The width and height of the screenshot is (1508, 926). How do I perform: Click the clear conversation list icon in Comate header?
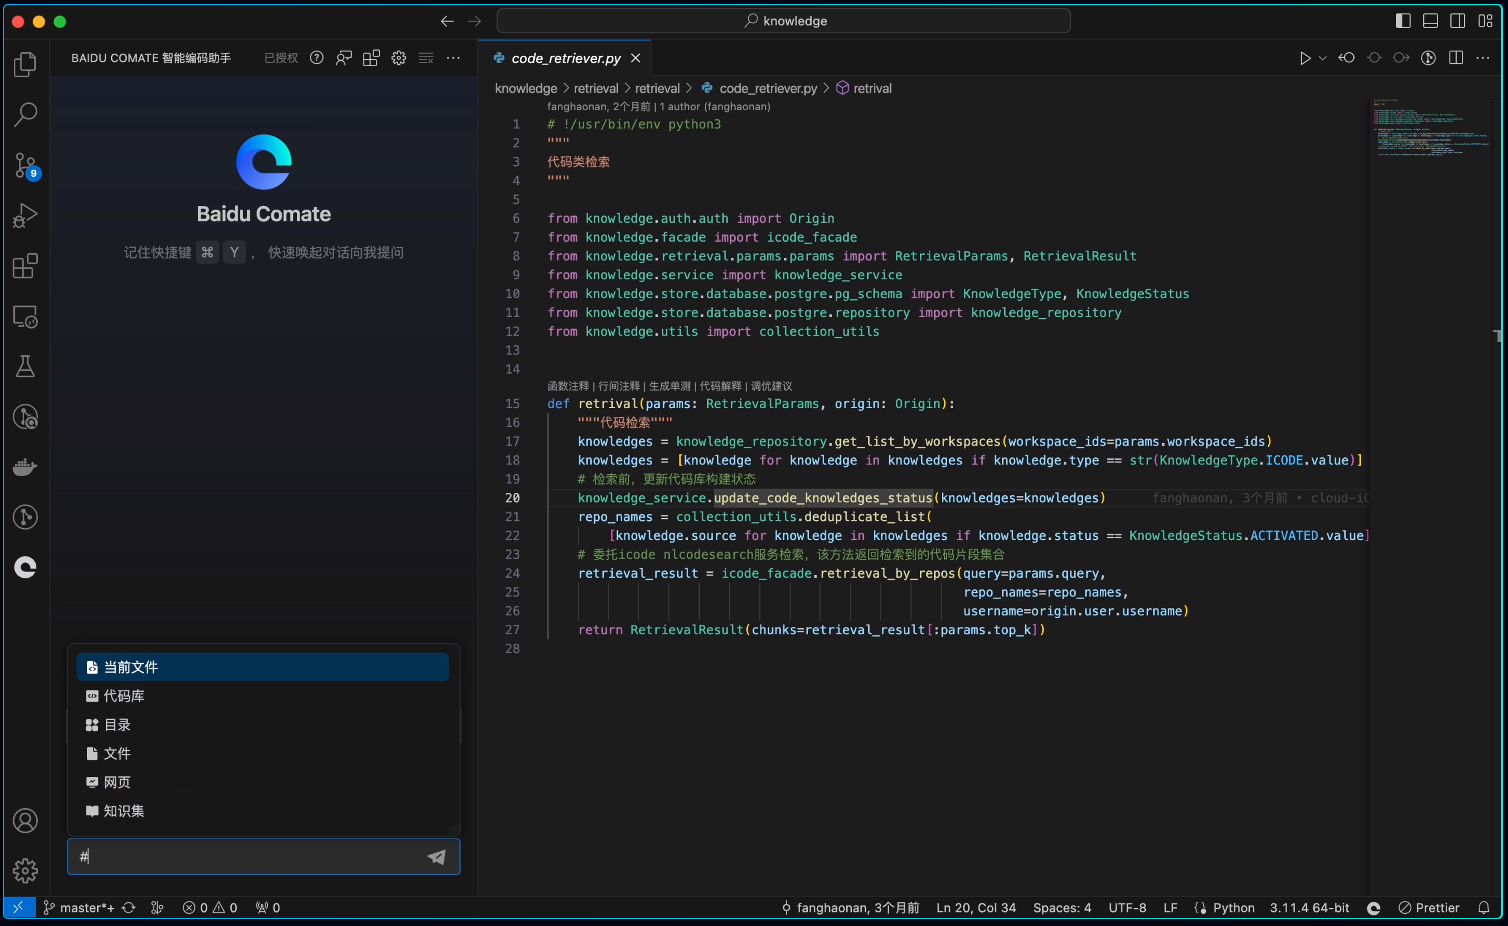click(426, 58)
